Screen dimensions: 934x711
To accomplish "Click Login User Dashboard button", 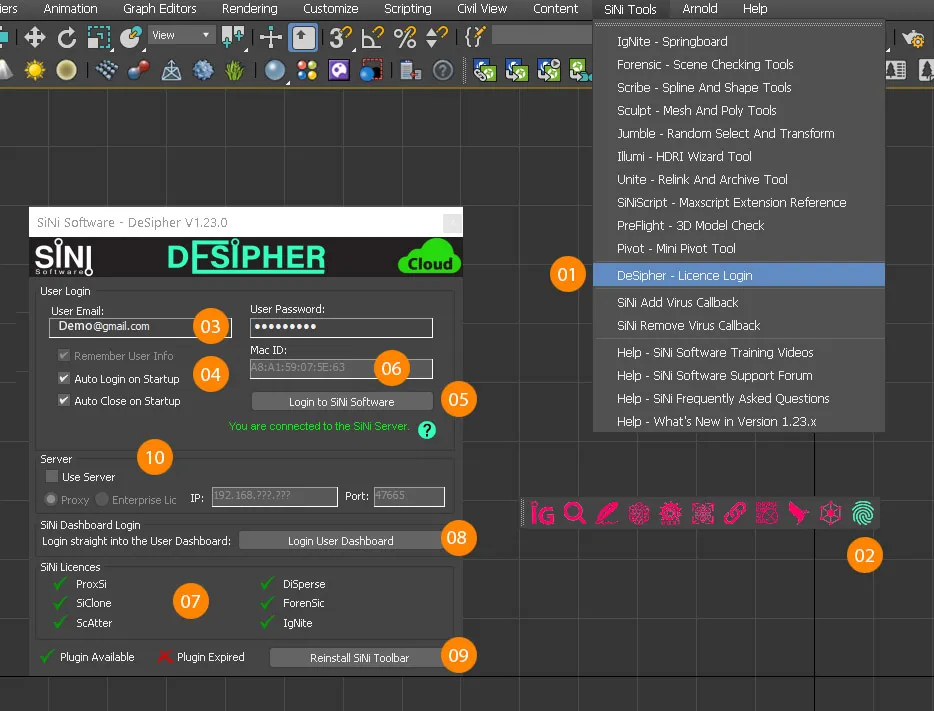I will (x=340, y=540).
